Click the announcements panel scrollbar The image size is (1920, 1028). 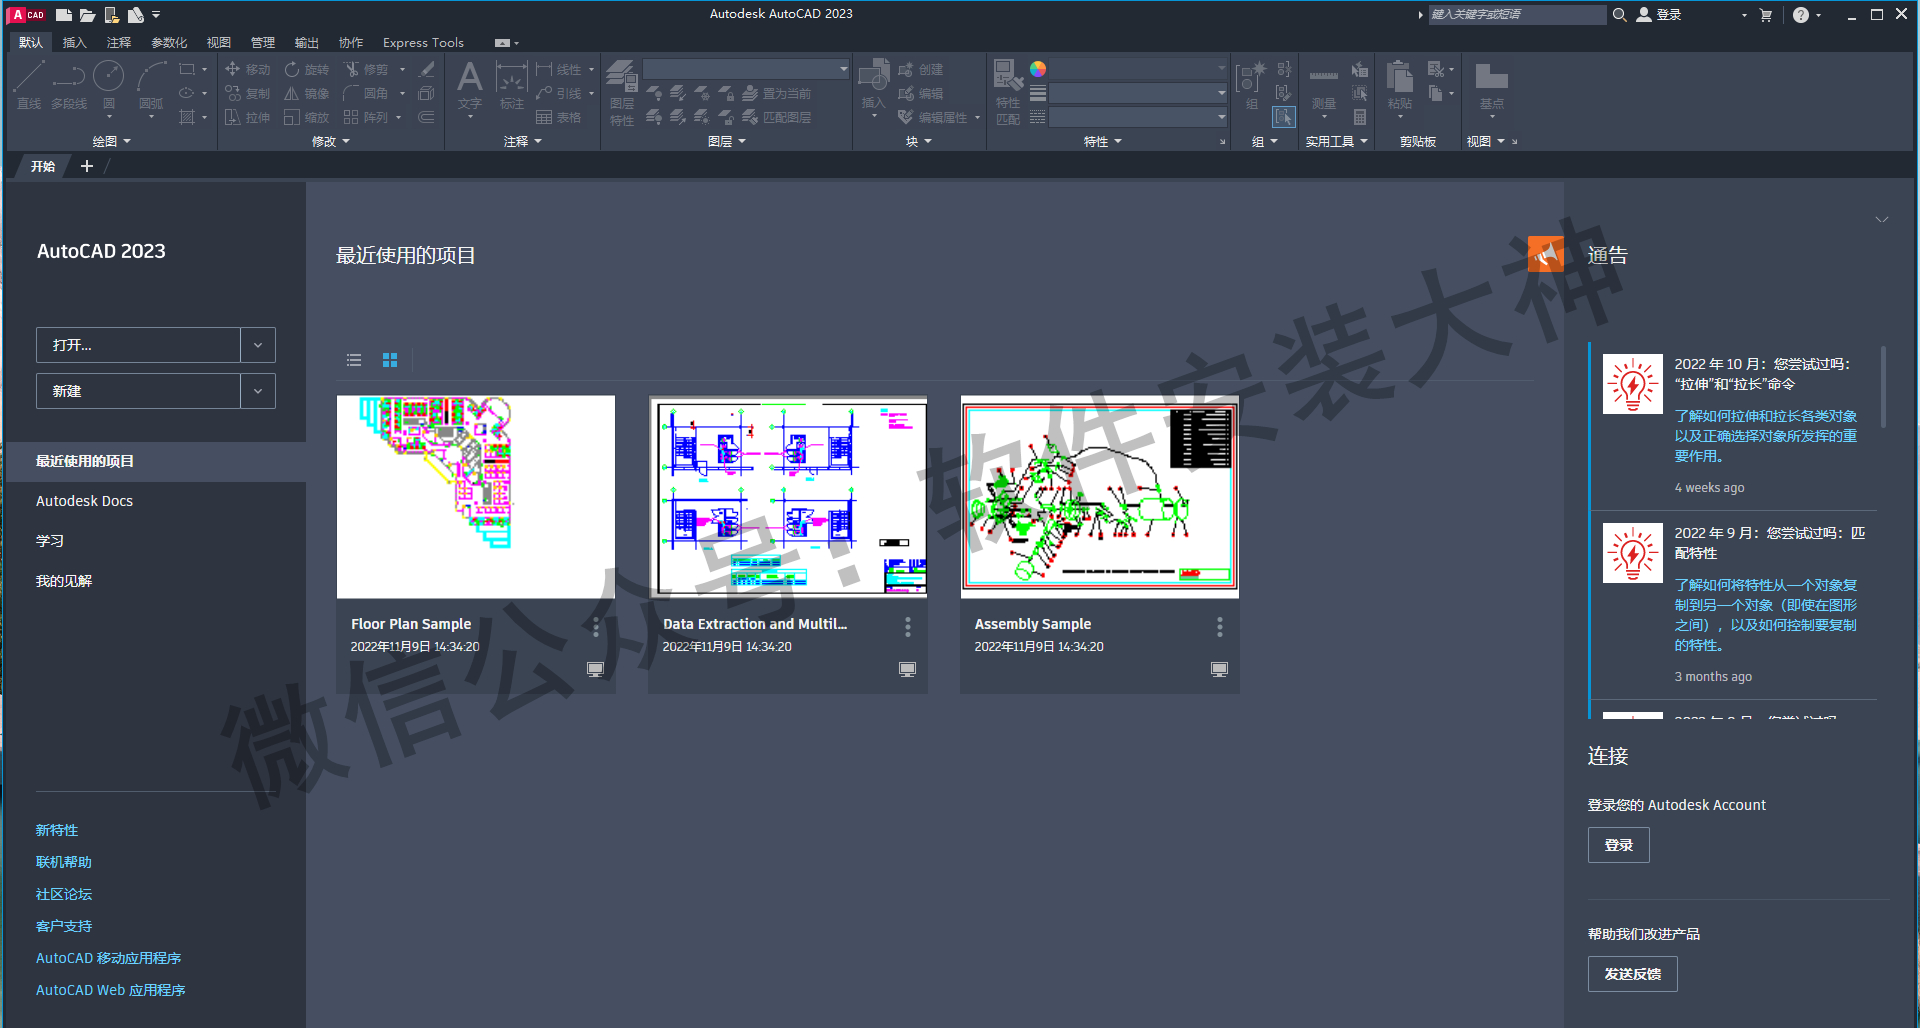[1883, 387]
